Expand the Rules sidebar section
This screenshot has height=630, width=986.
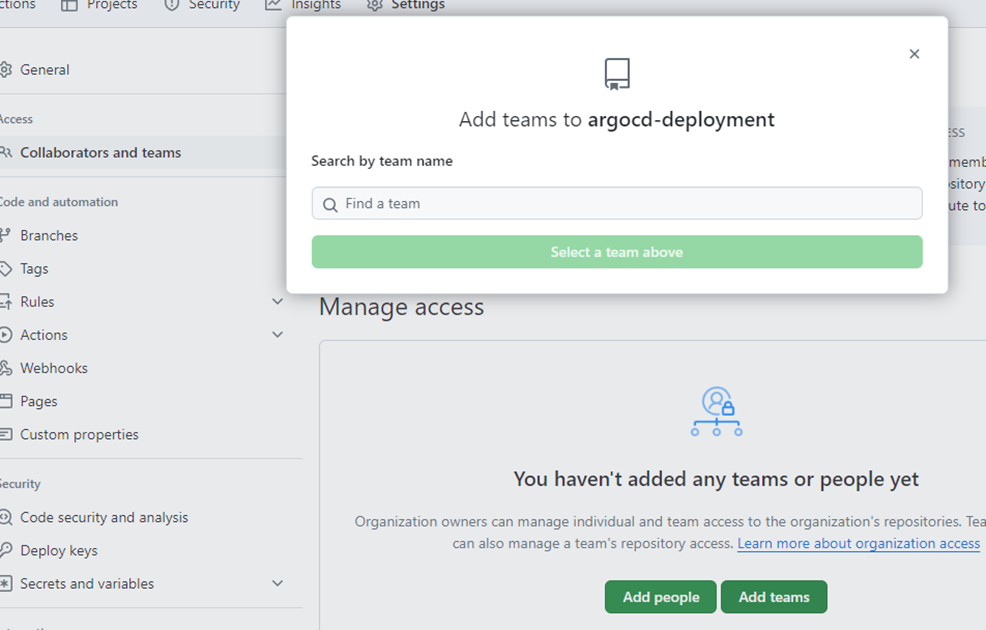tap(277, 302)
